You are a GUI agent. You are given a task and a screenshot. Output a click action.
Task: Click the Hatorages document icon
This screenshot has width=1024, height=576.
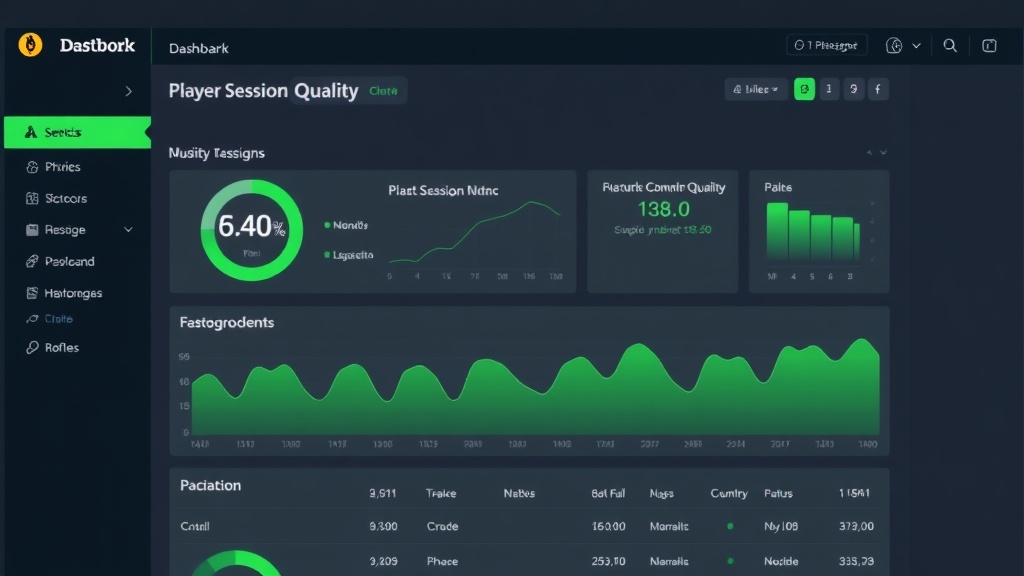pos(32,293)
